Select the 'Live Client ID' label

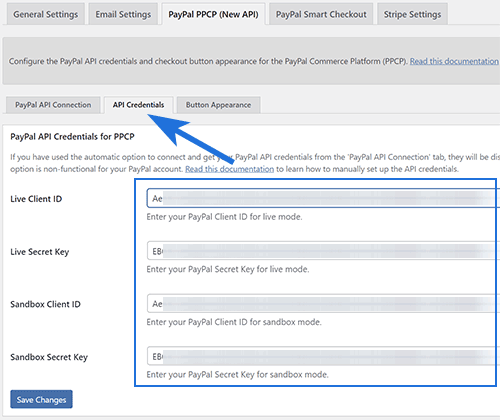pos(36,199)
